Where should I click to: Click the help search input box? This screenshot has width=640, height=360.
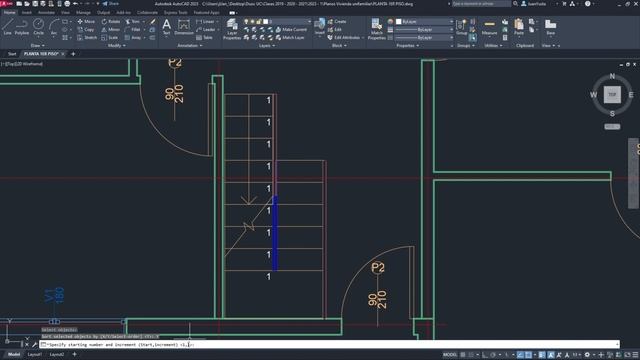481,4
